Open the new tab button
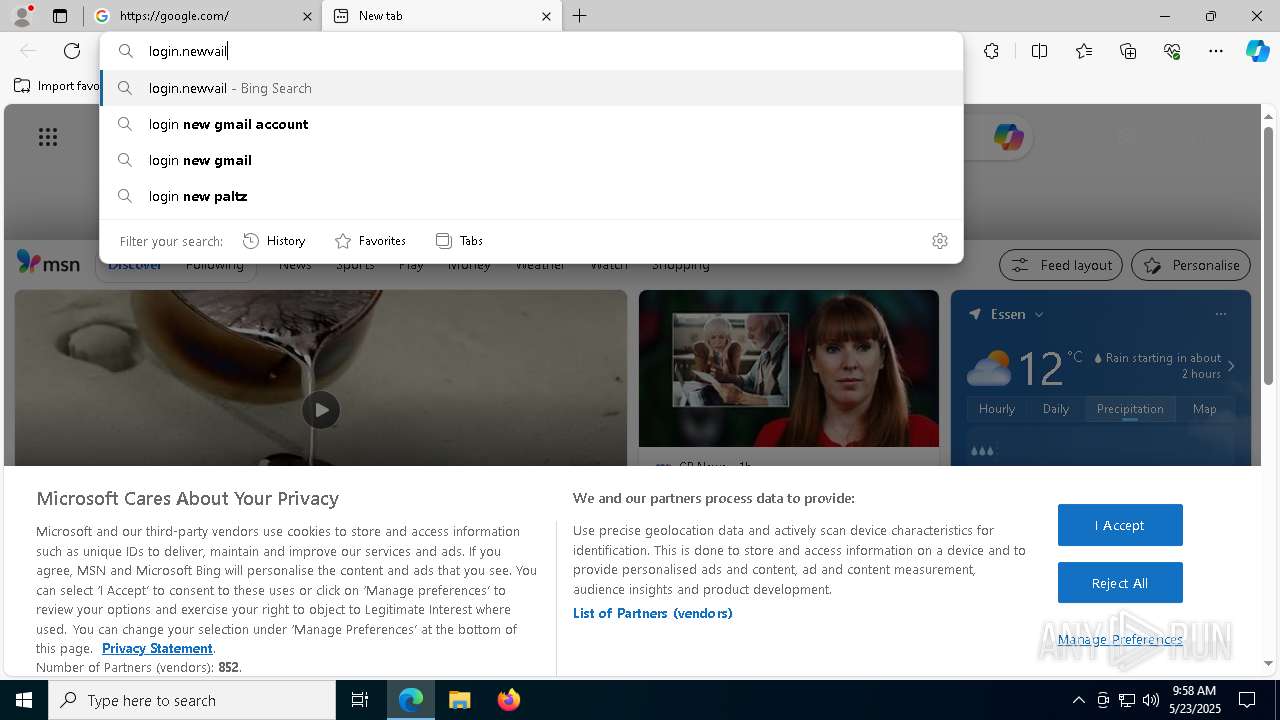Viewport: 1280px width, 720px height. 580,16
